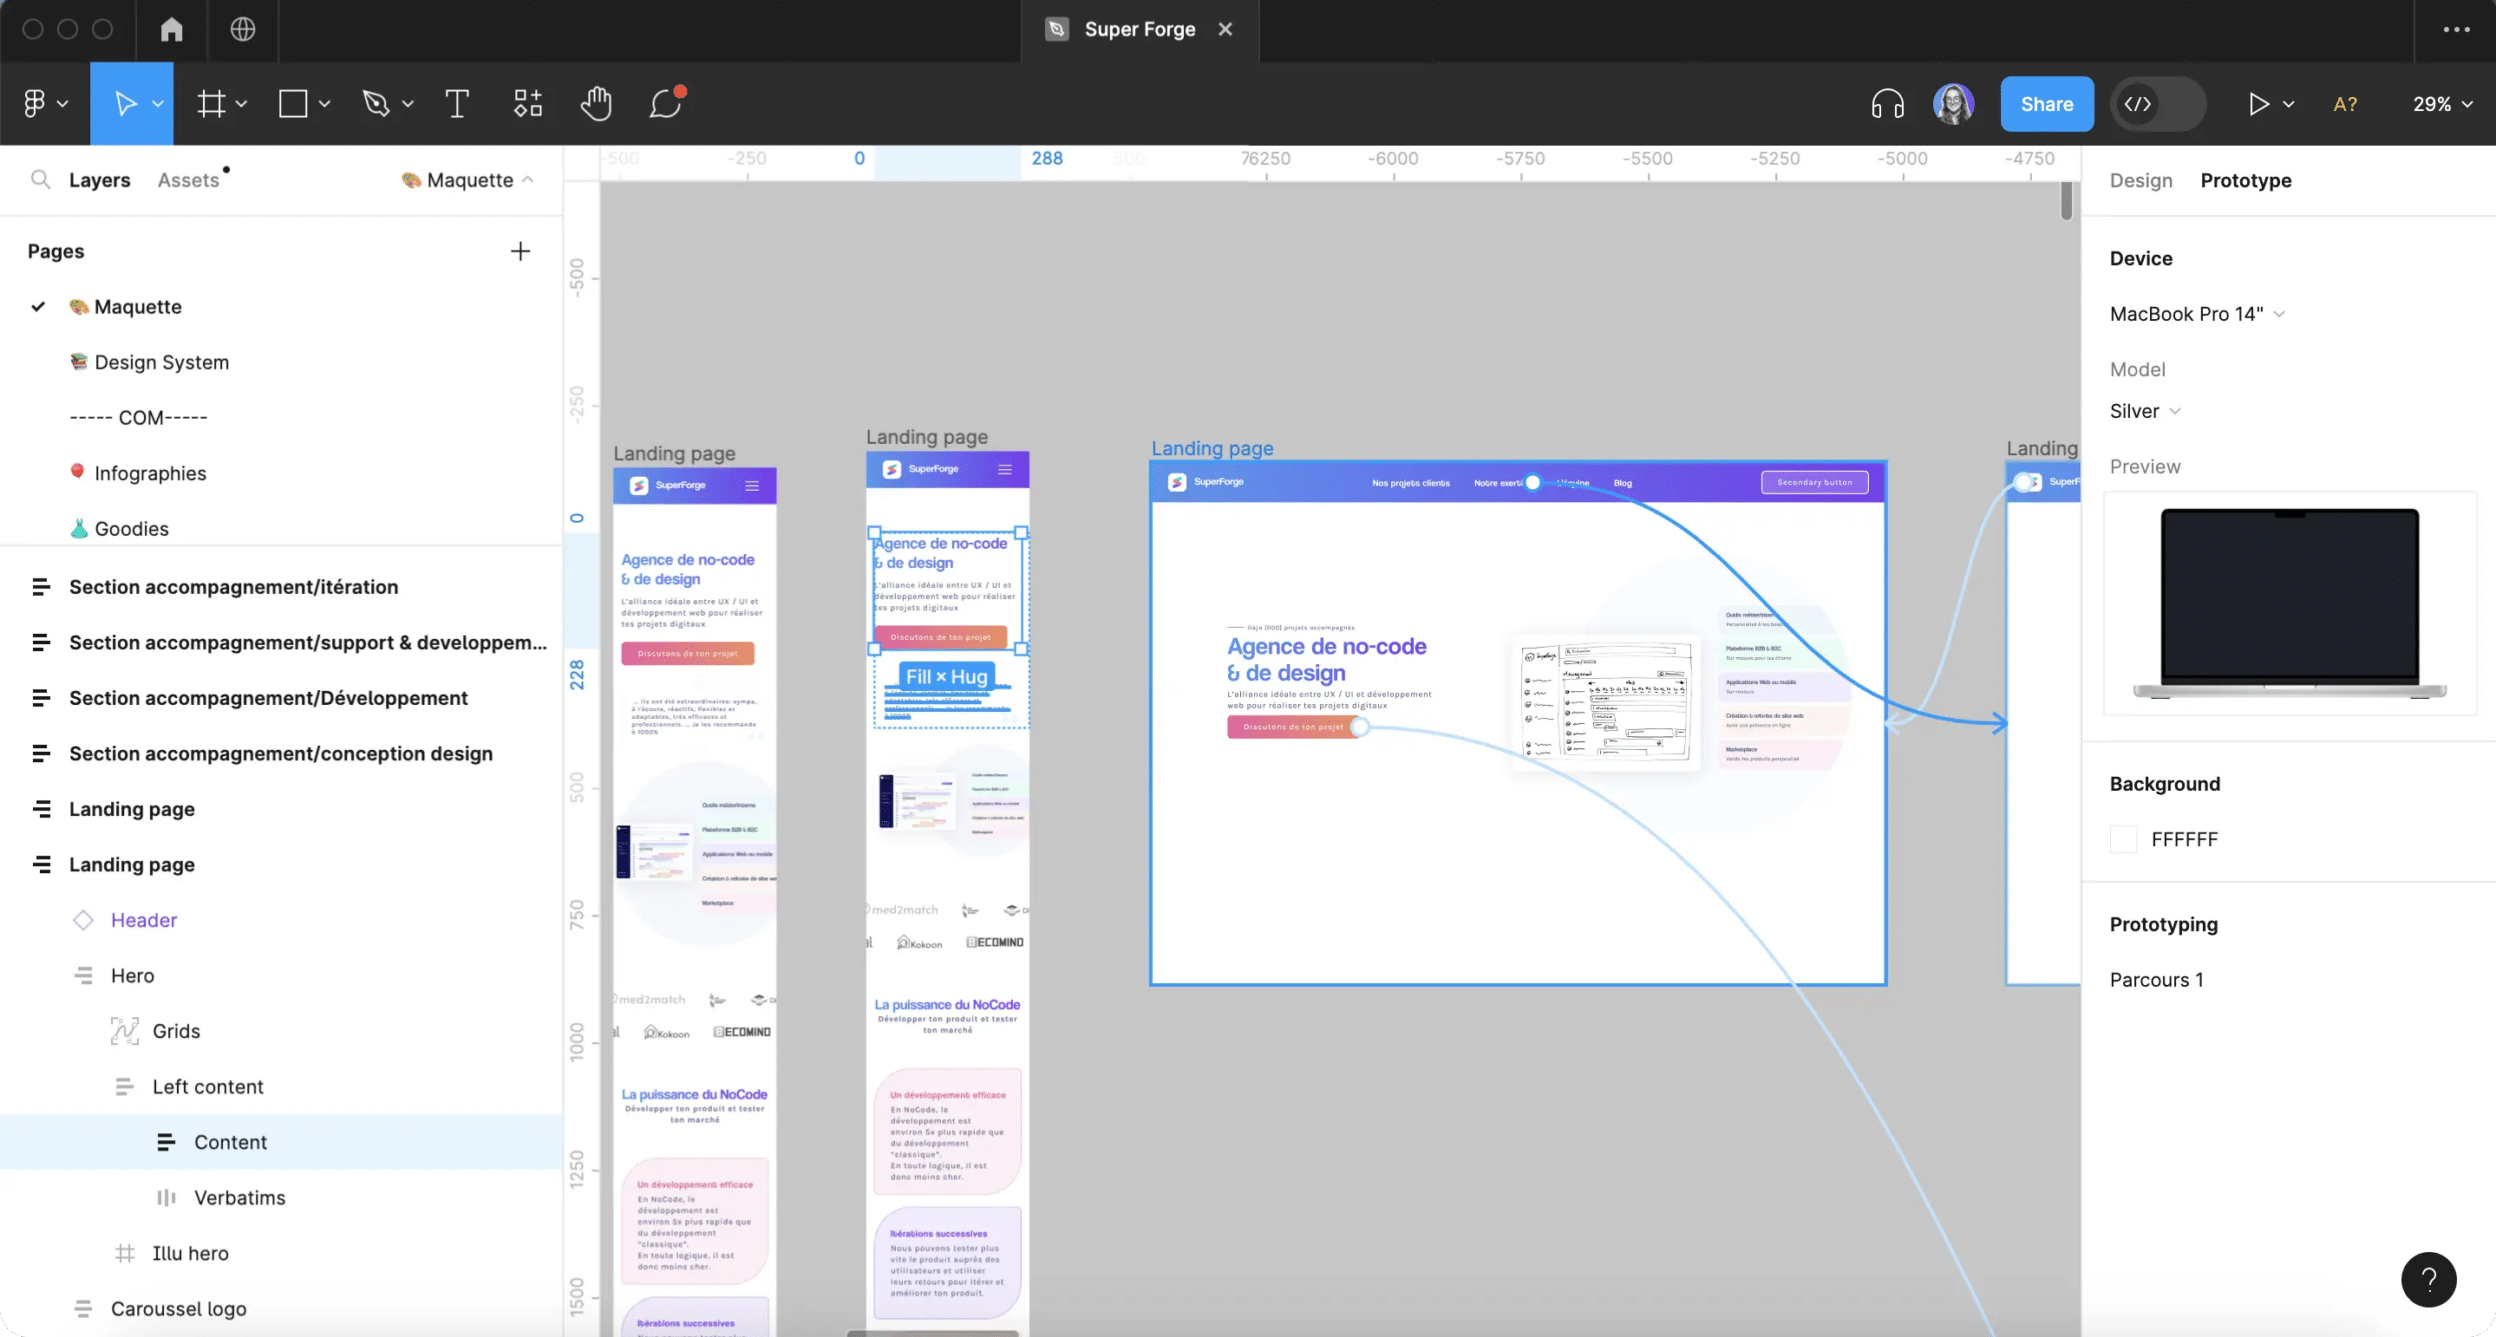Add a new page with the plus button
This screenshot has width=2496, height=1337.
coord(520,250)
